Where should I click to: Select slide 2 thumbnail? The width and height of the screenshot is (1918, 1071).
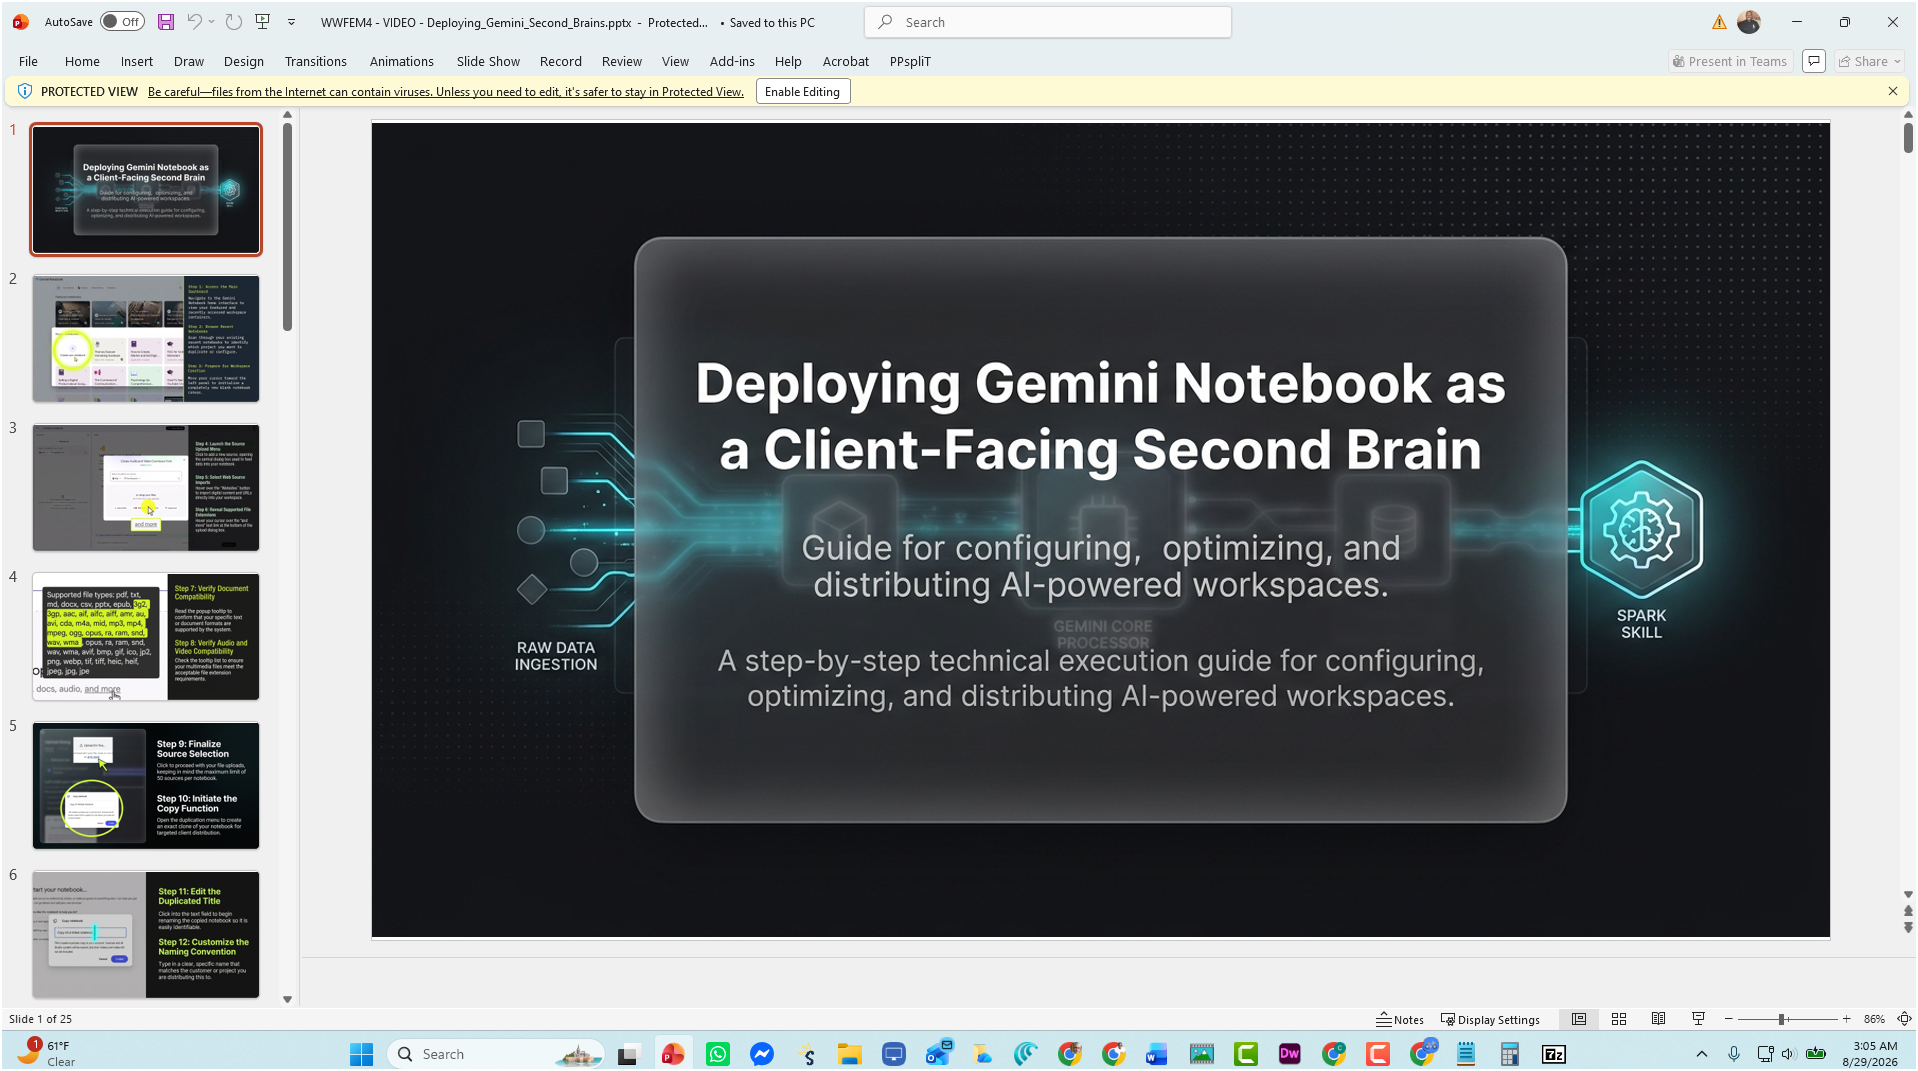tap(146, 338)
